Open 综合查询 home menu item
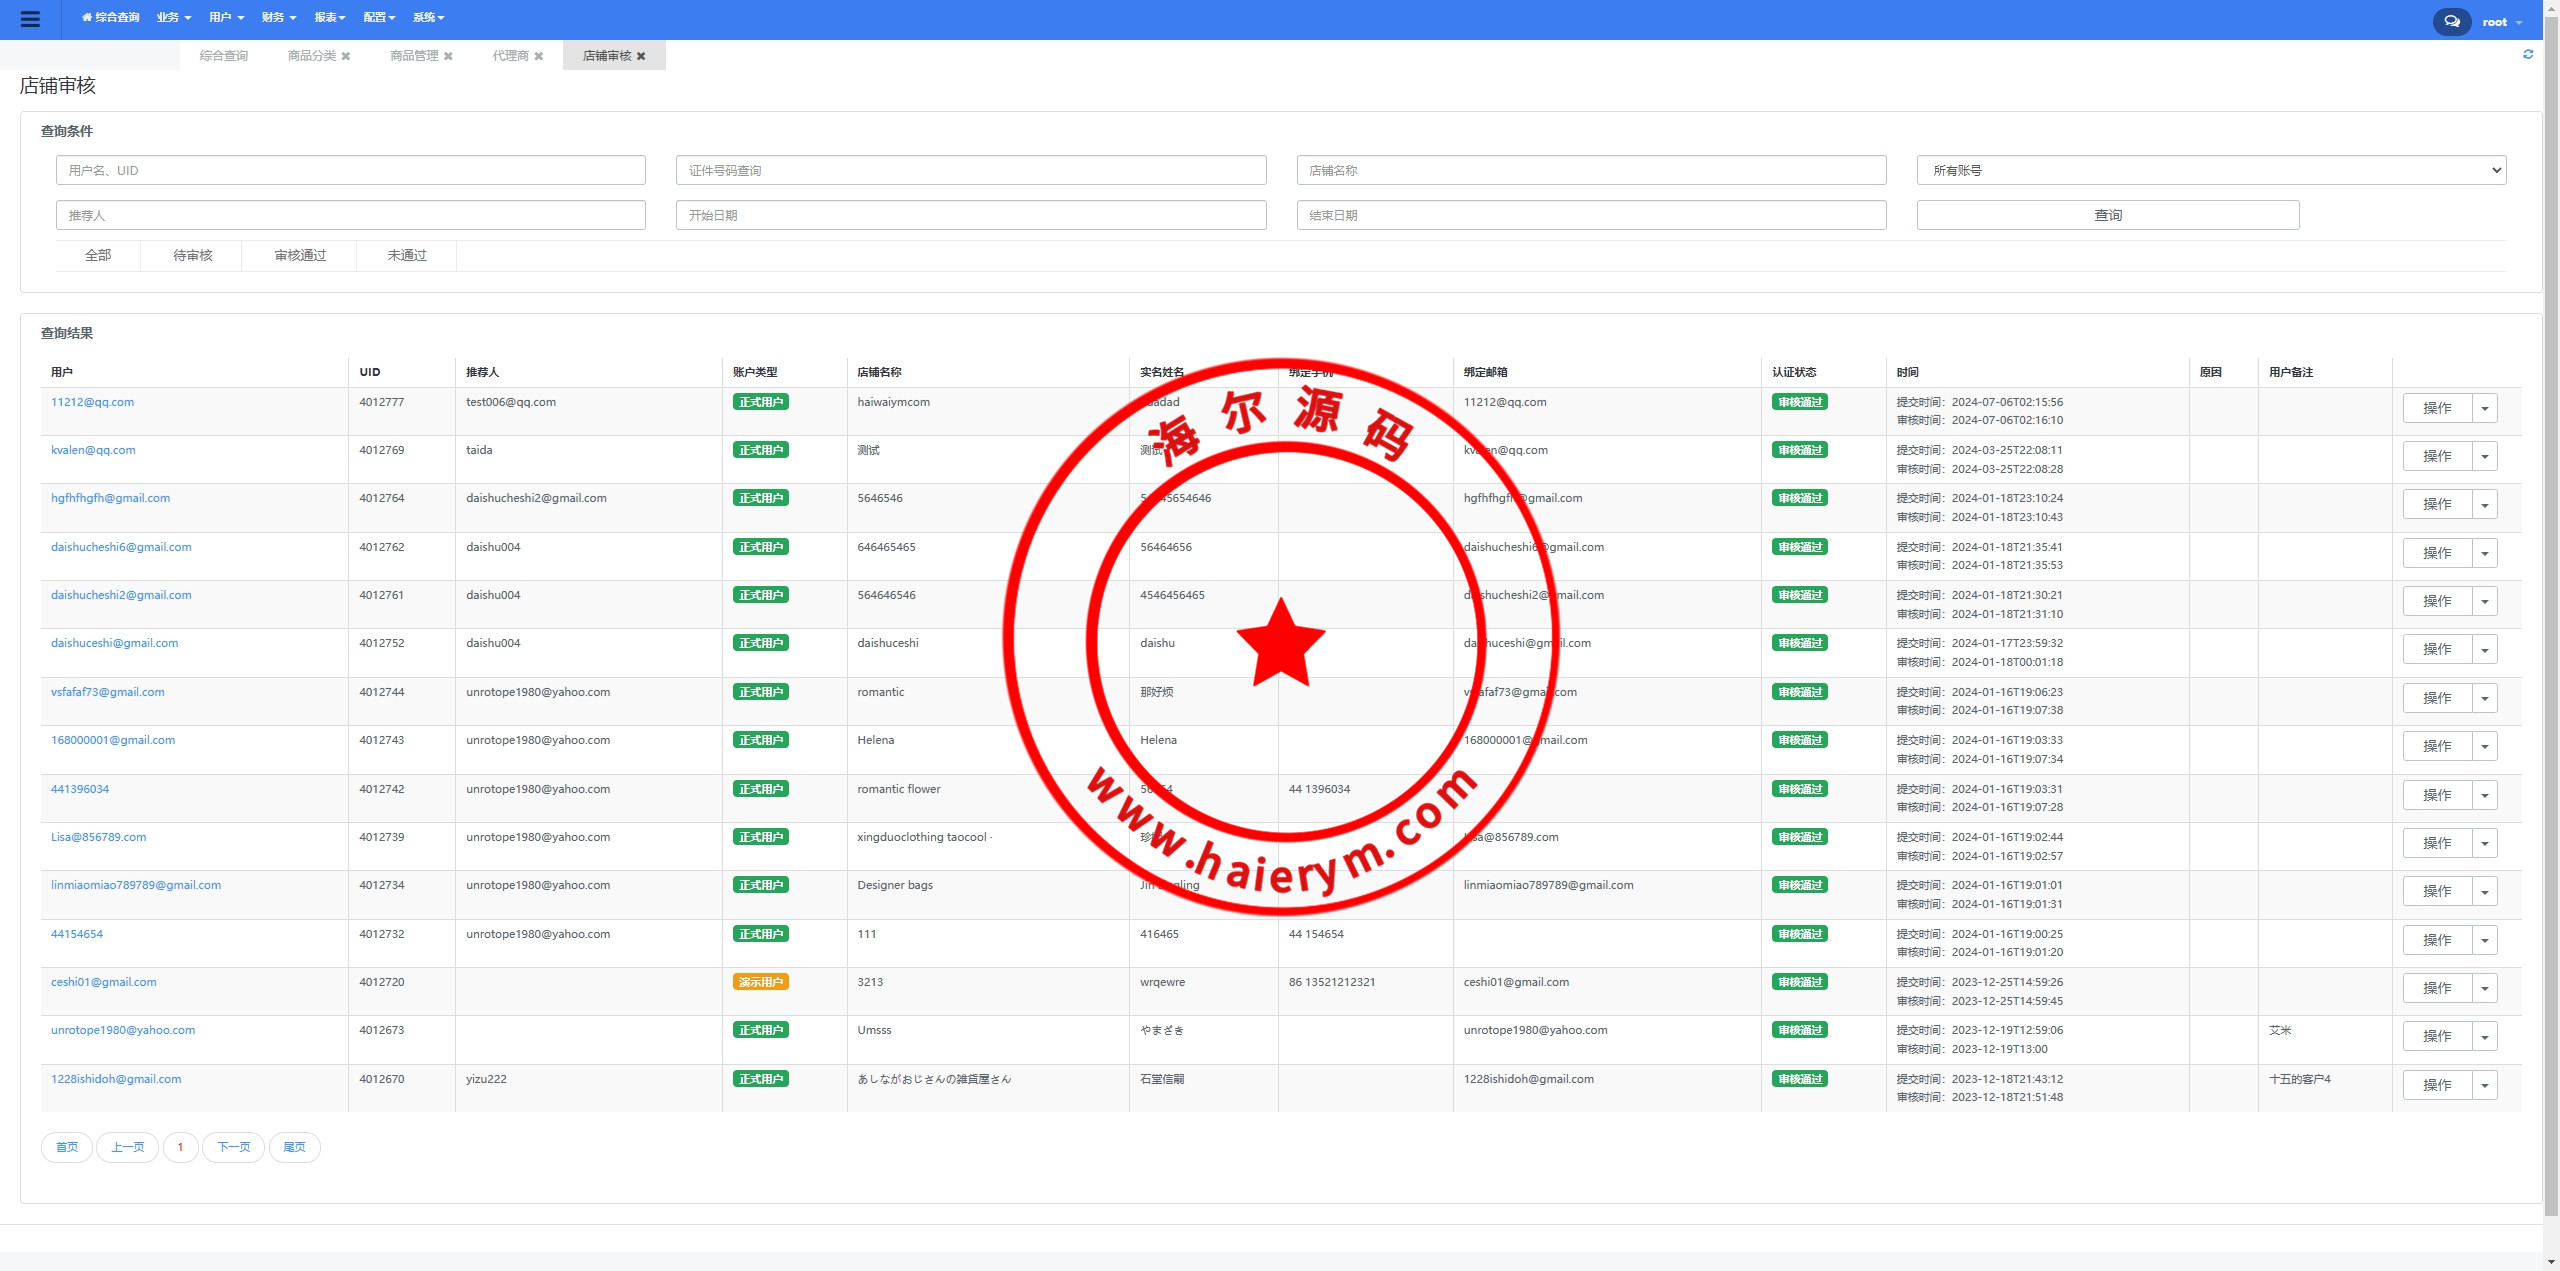 tap(110, 17)
